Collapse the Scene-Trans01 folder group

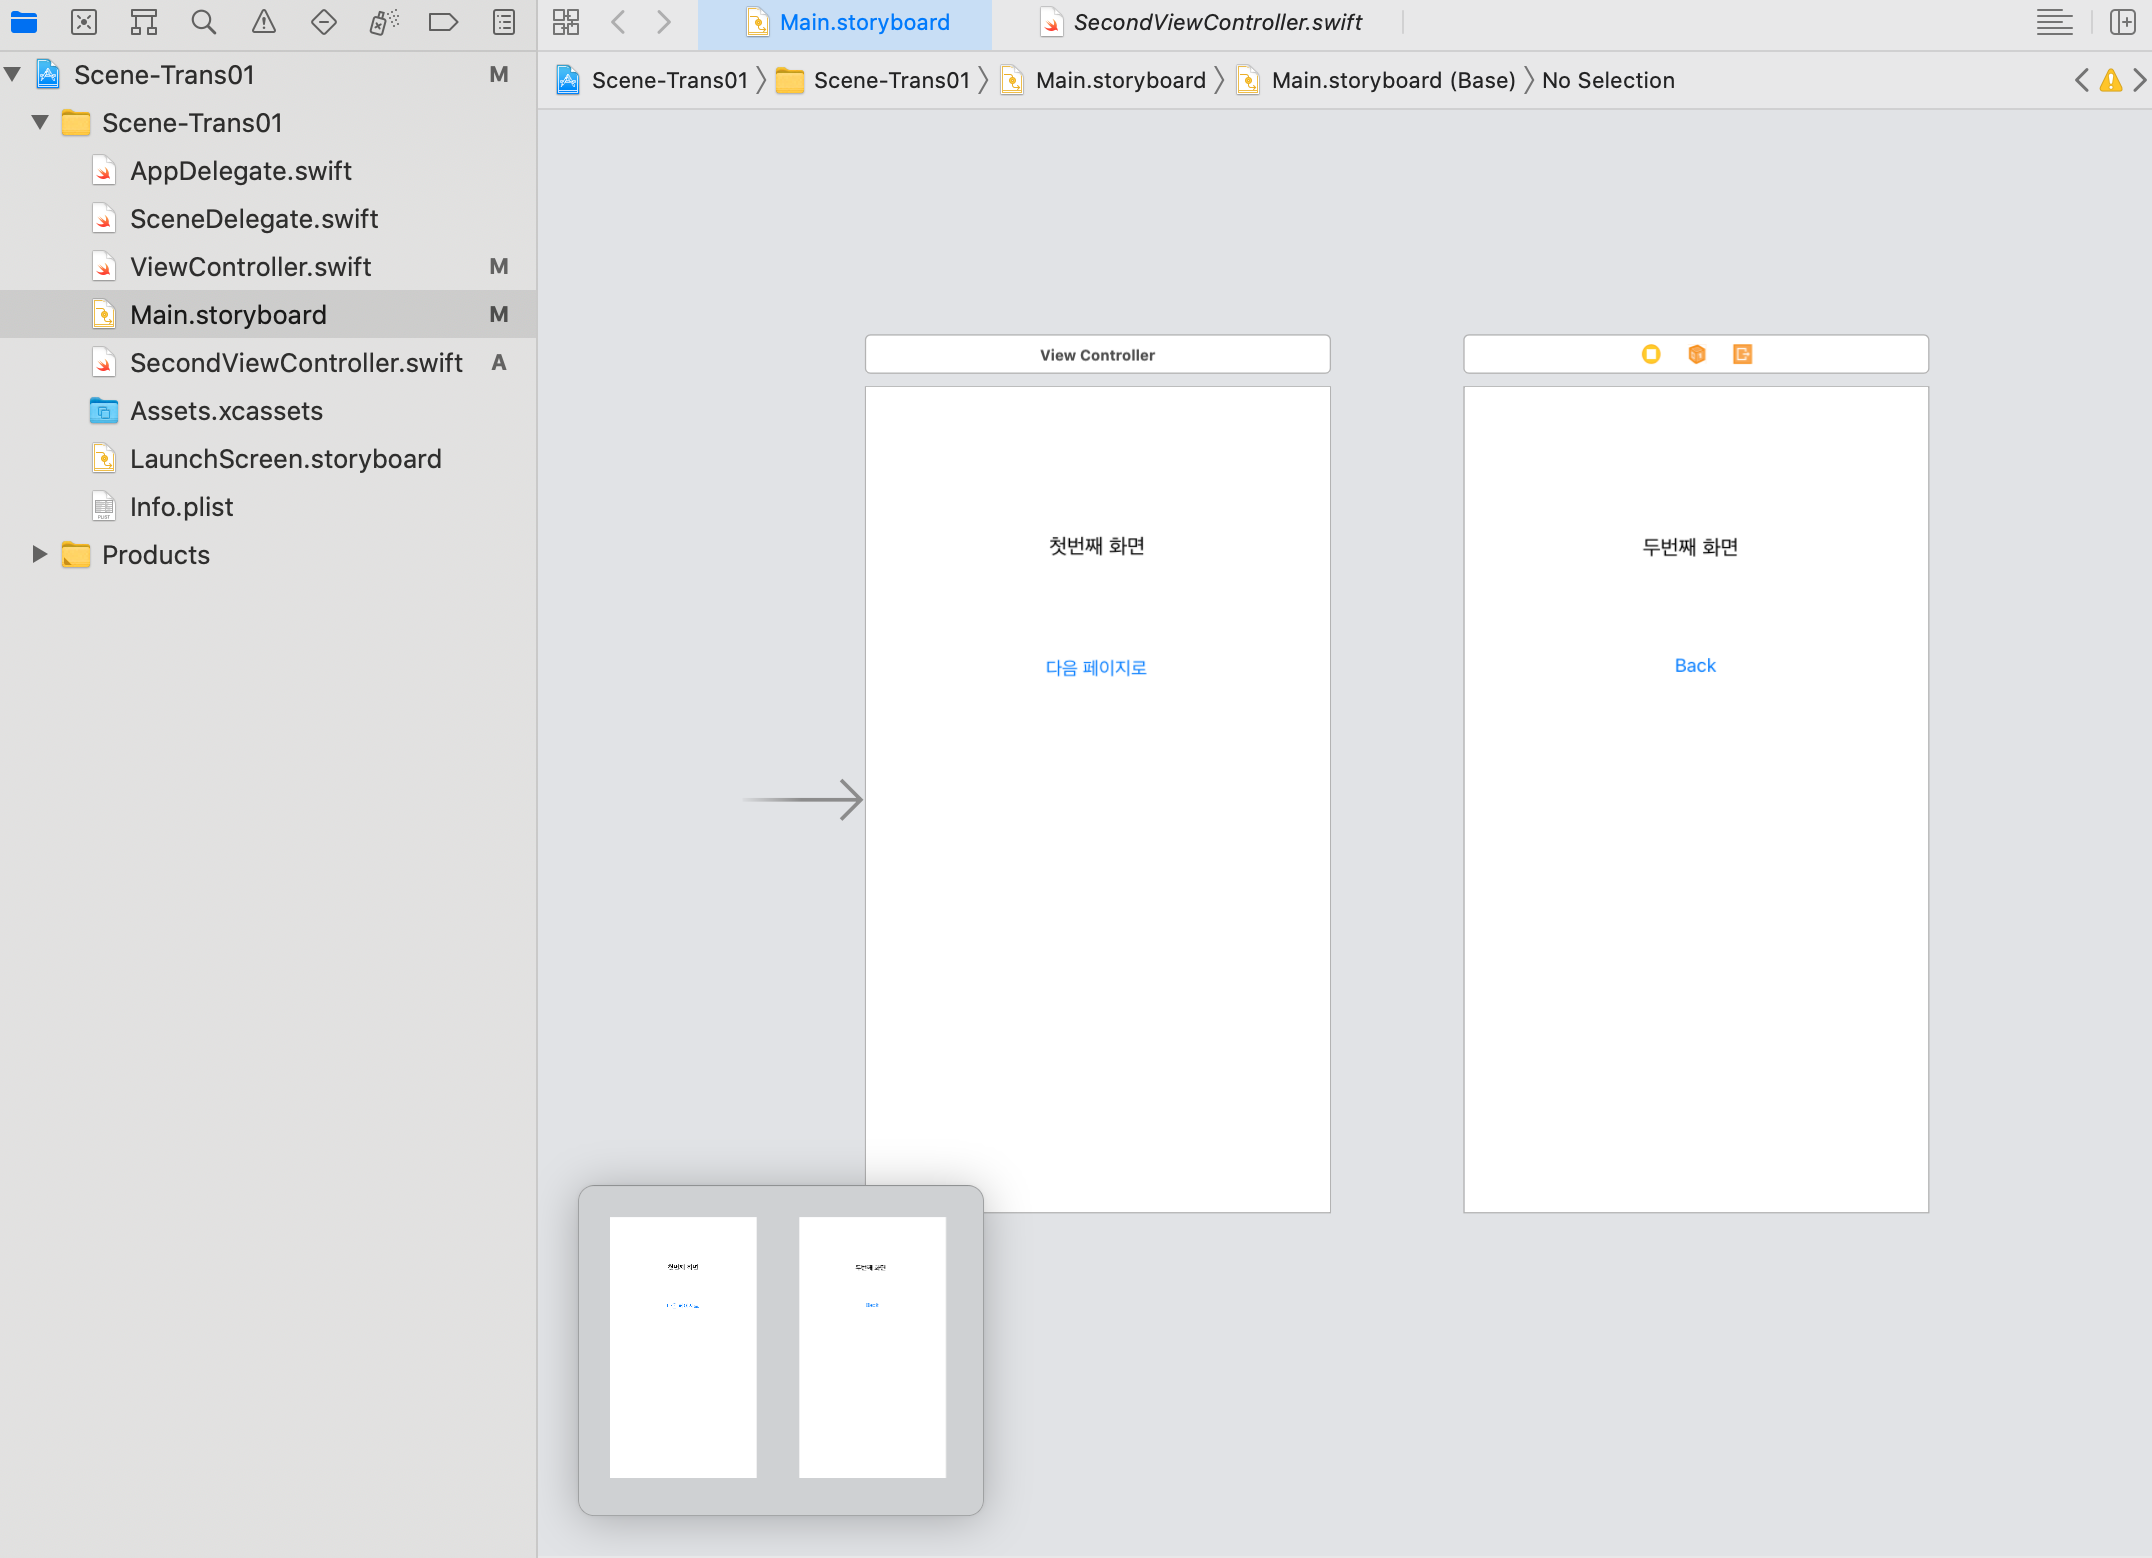point(40,123)
